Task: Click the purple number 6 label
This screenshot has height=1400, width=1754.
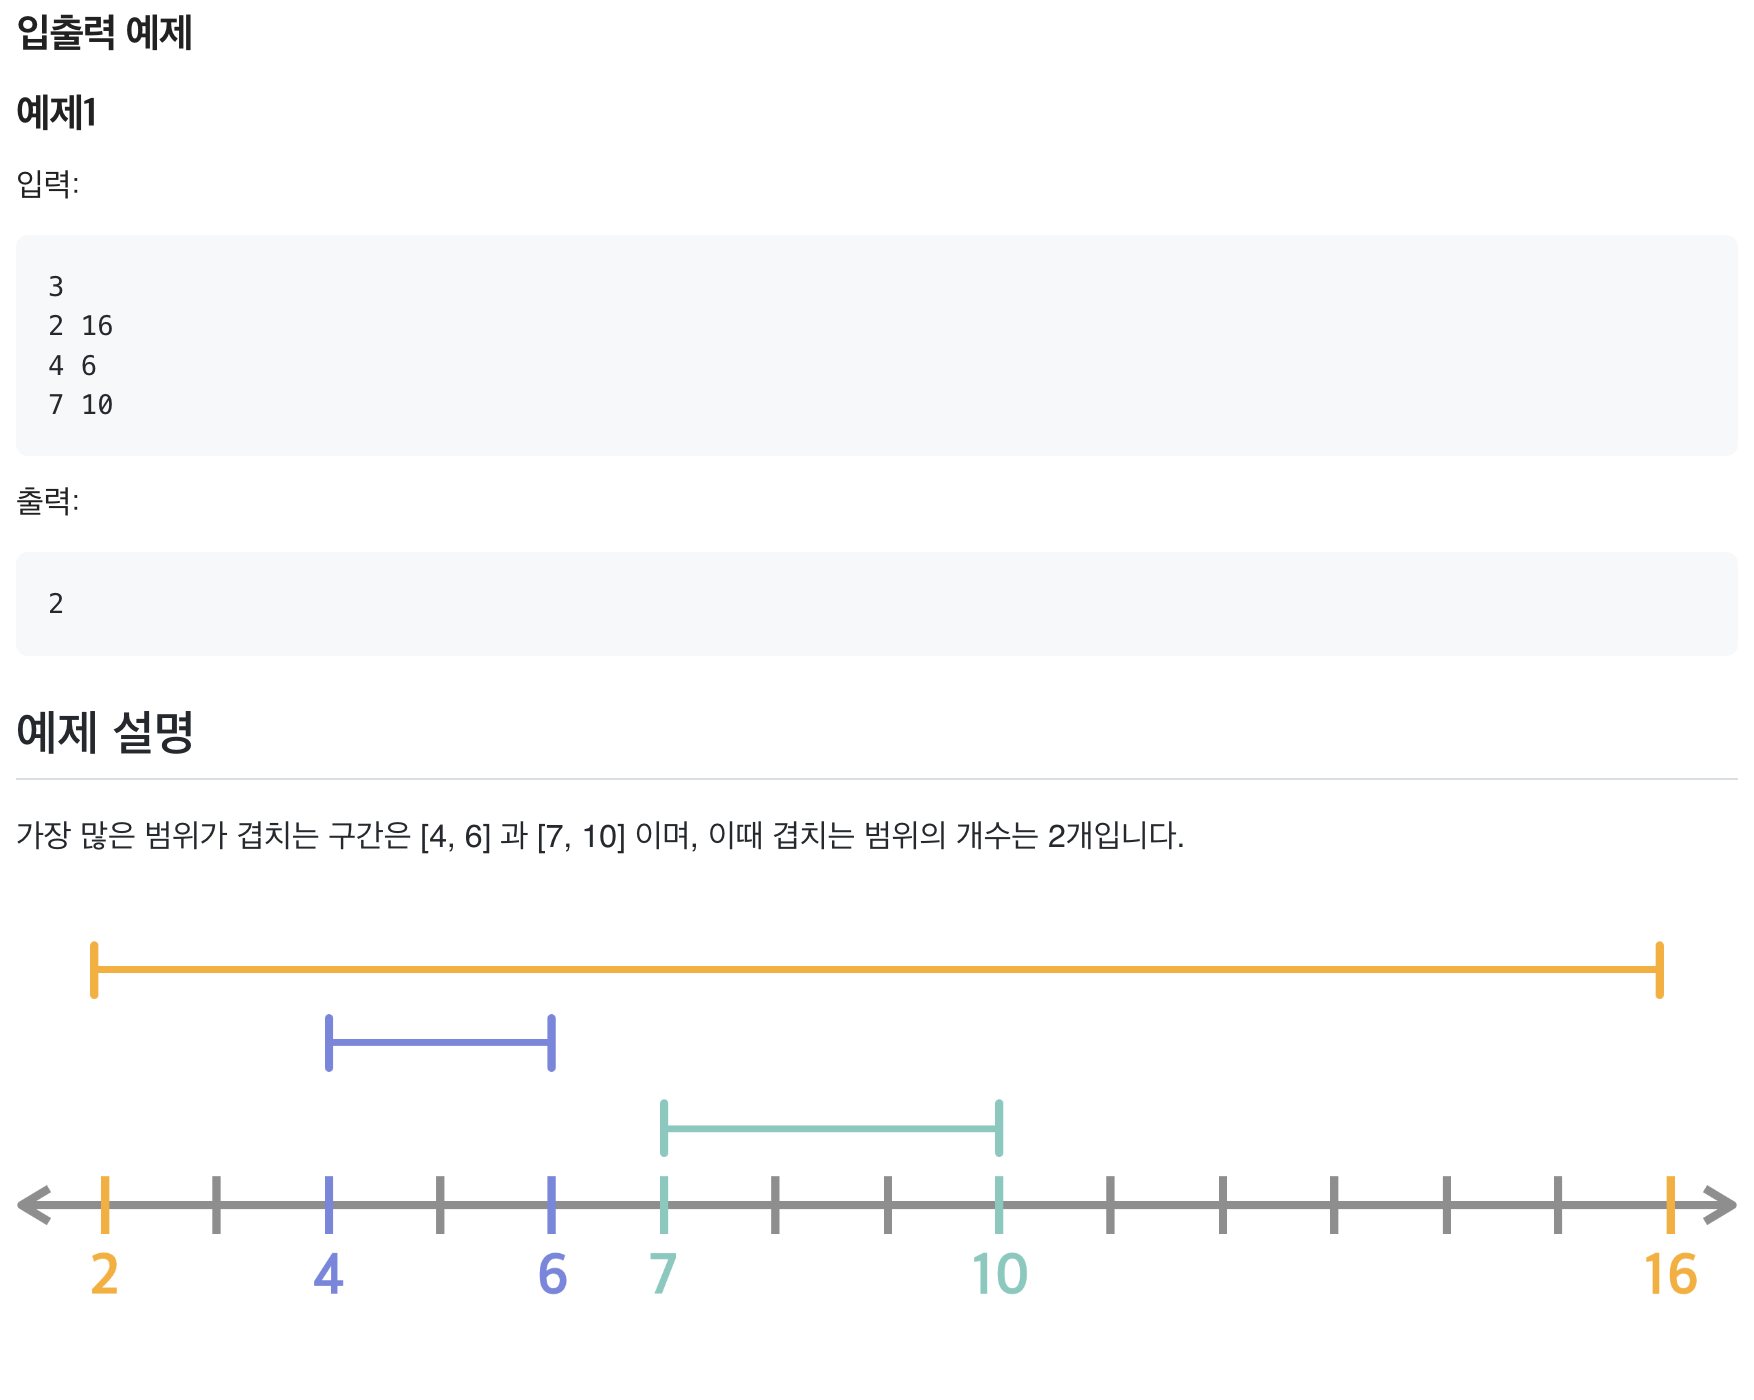Action: 552,1275
